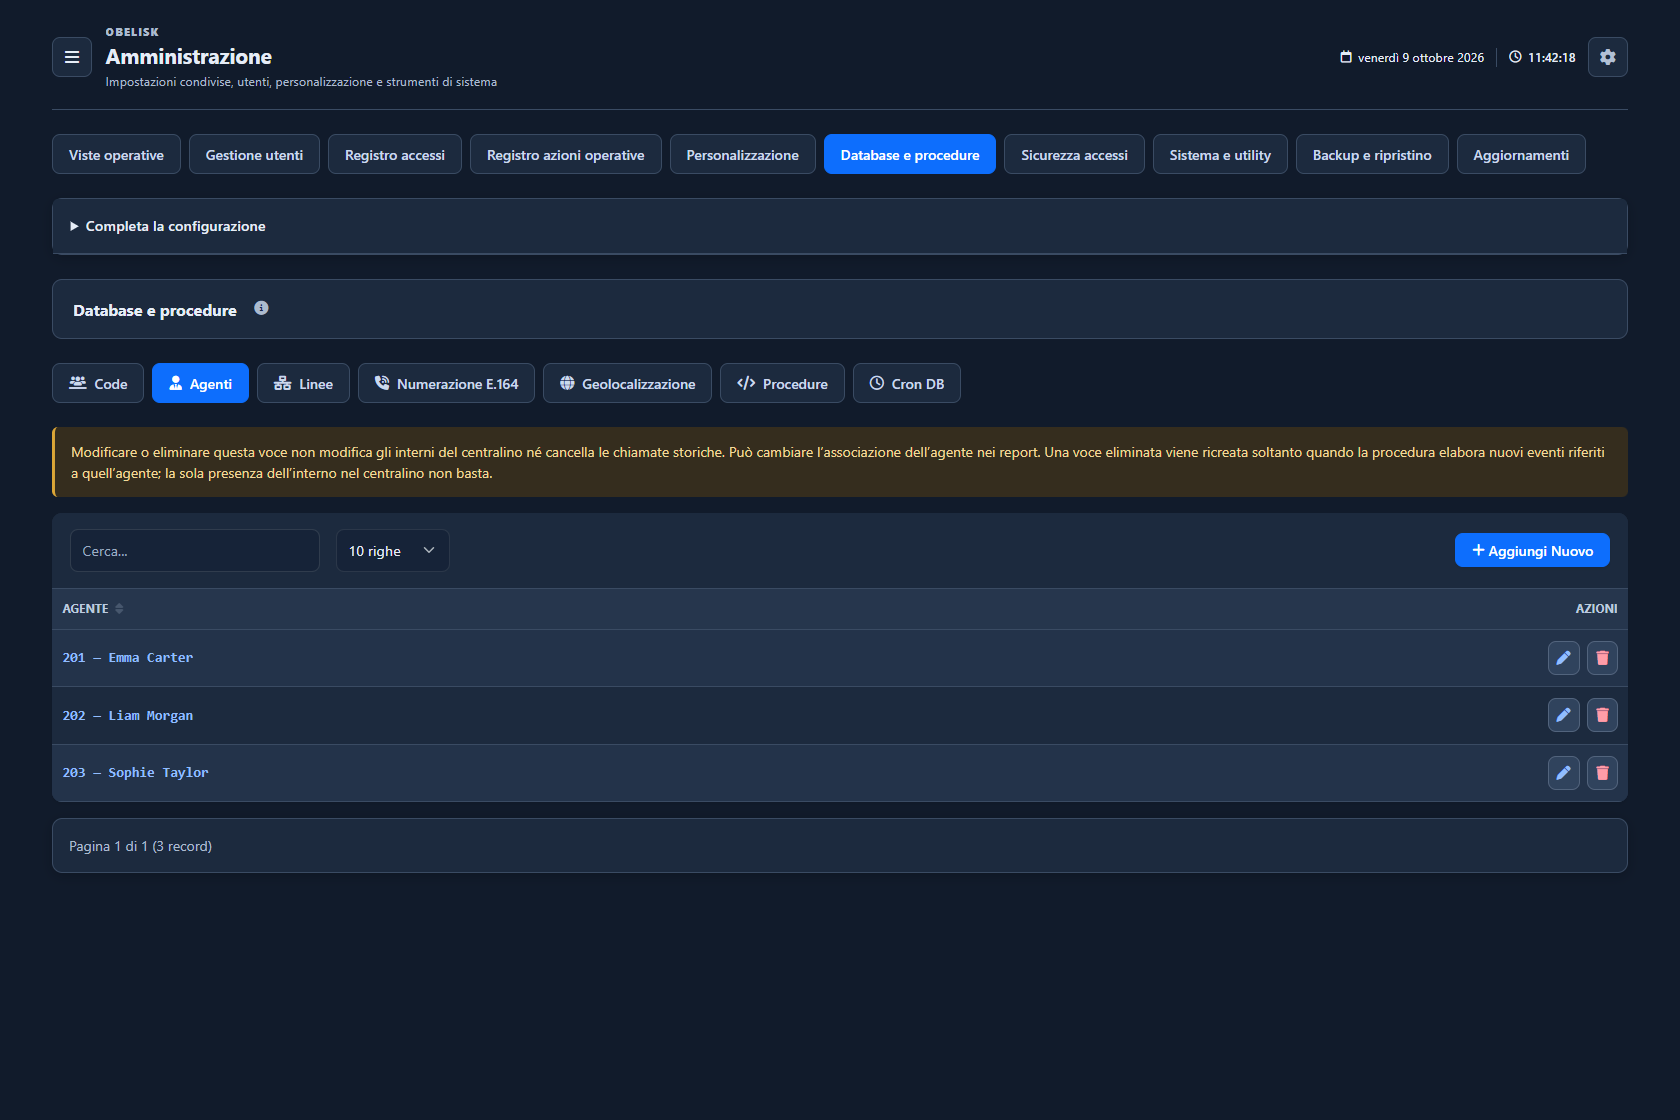Open the Sicurezza accessi tab

click(x=1074, y=154)
